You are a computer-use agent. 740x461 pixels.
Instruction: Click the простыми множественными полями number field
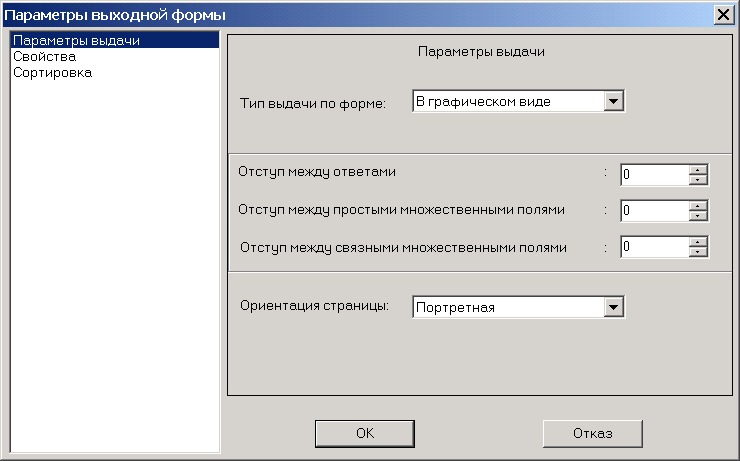coord(655,211)
